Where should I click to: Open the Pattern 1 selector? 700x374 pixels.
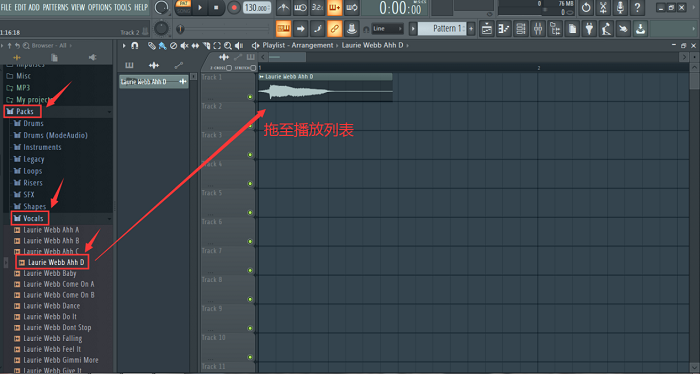[443, 29]
